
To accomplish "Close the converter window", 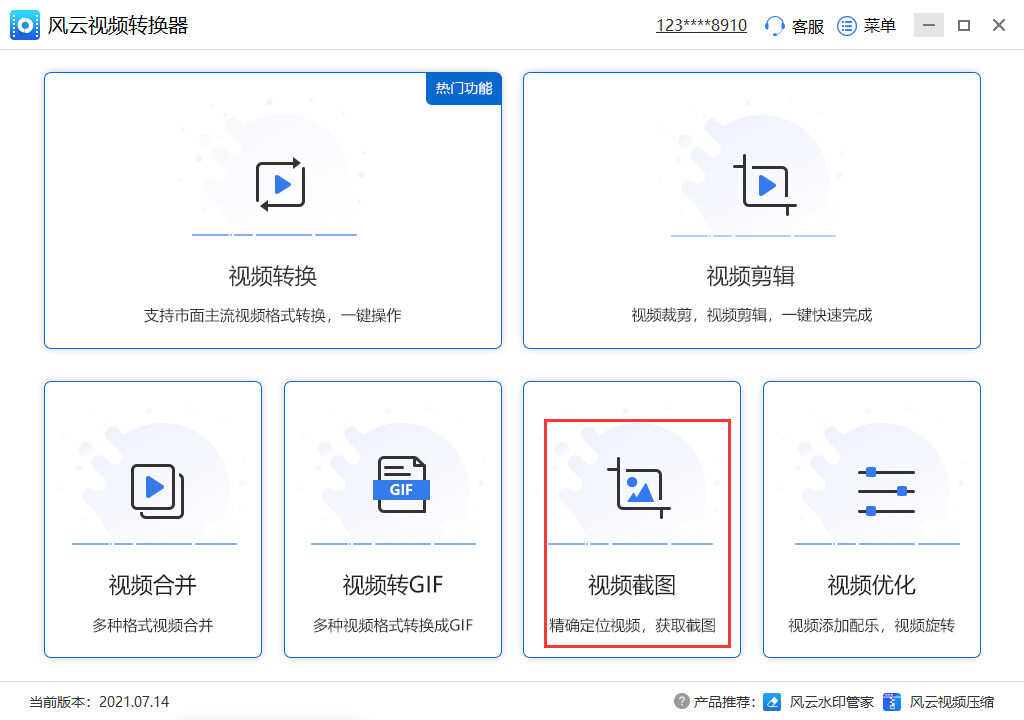I will [999, 25].
